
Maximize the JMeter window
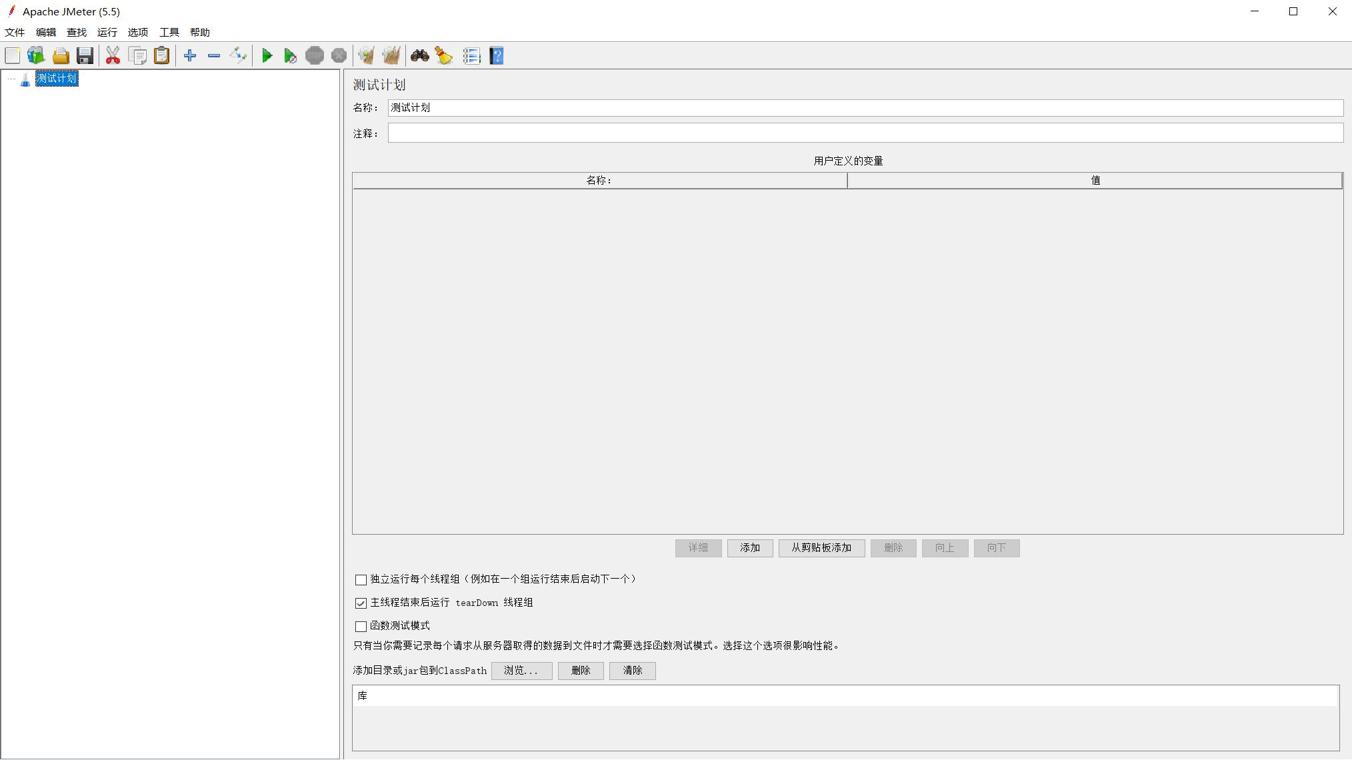[1293, 11]
